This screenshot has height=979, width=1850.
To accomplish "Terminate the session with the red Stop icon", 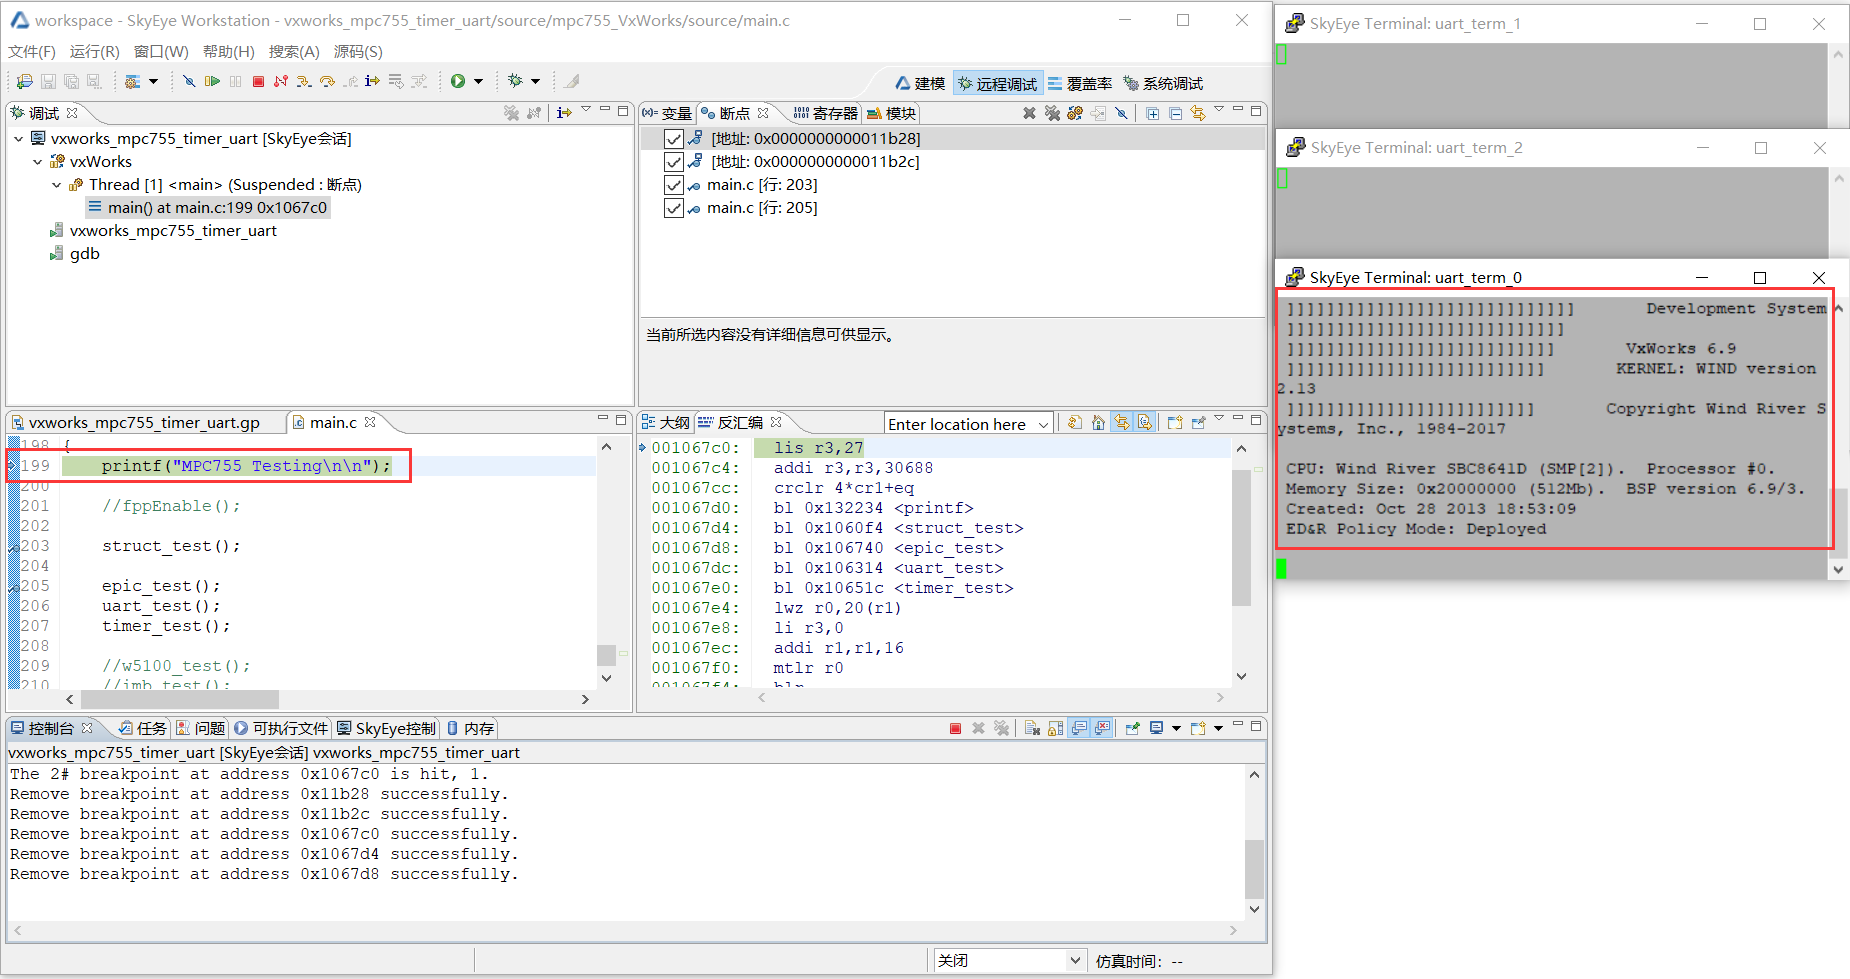I will coord(258,82).
